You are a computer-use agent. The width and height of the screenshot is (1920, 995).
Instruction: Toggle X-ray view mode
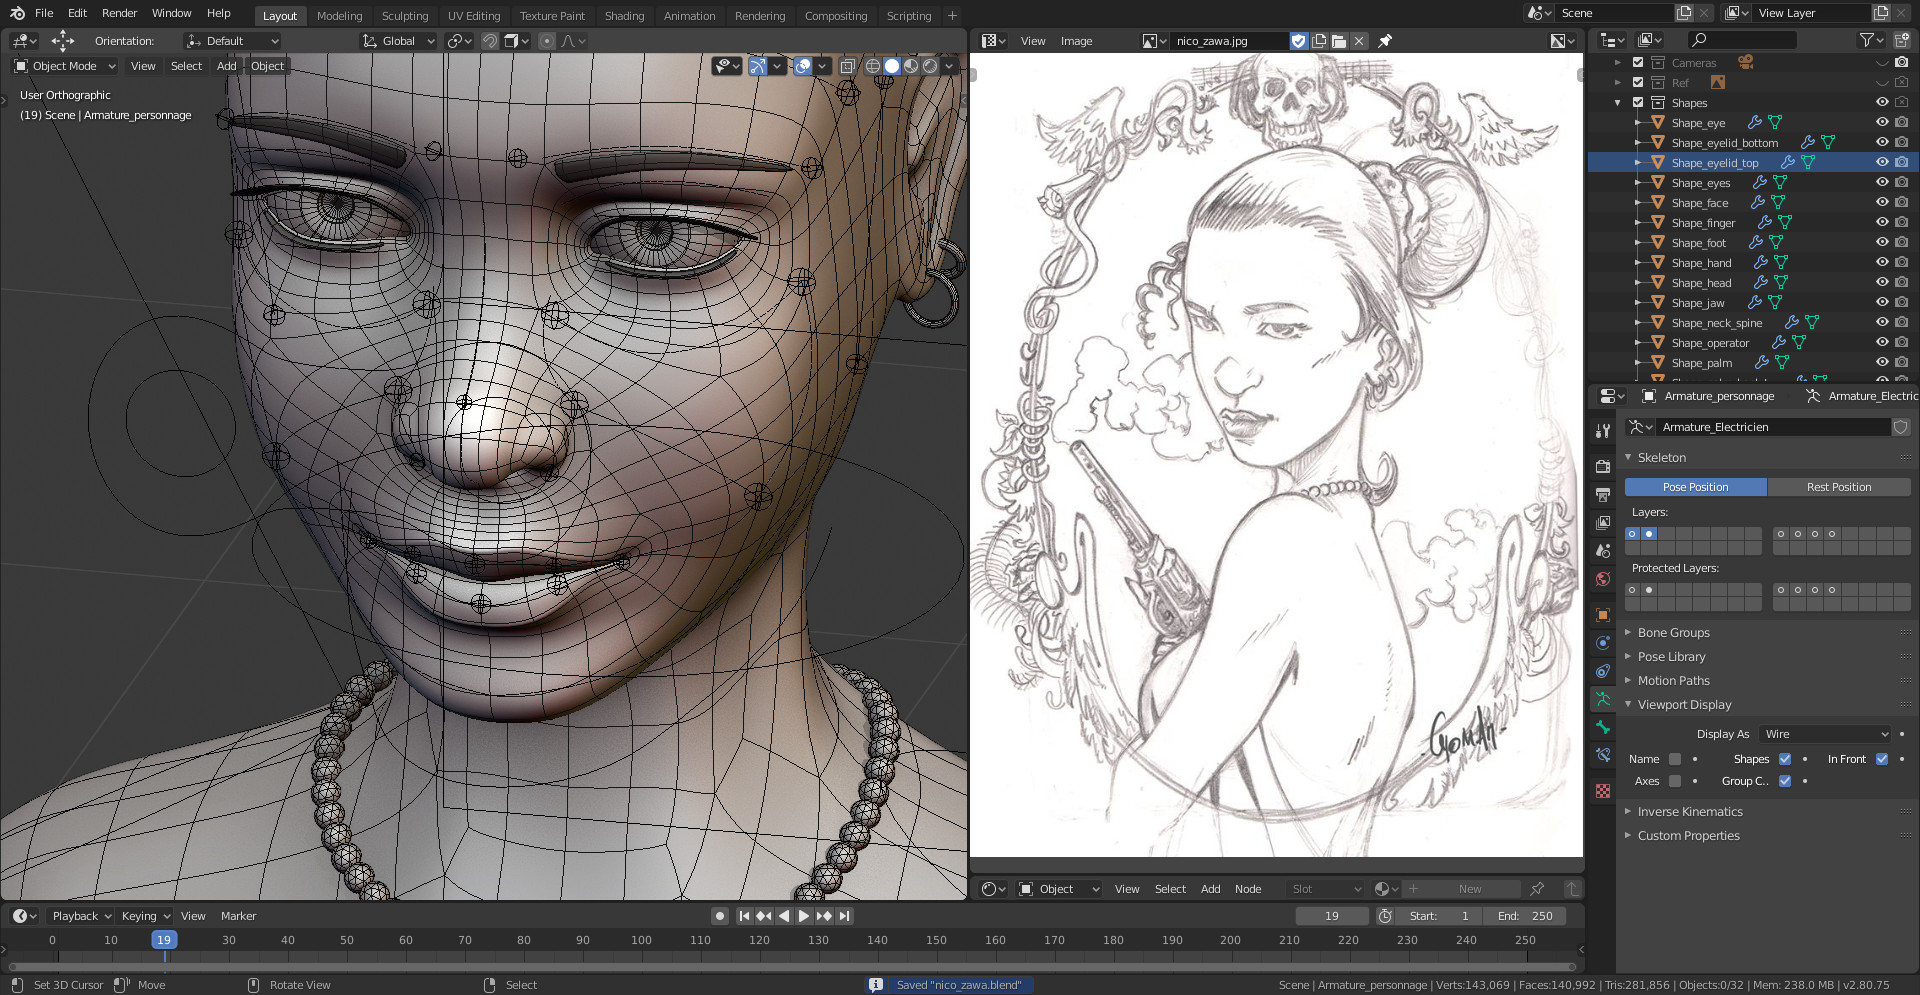click(x=847, y=66)
